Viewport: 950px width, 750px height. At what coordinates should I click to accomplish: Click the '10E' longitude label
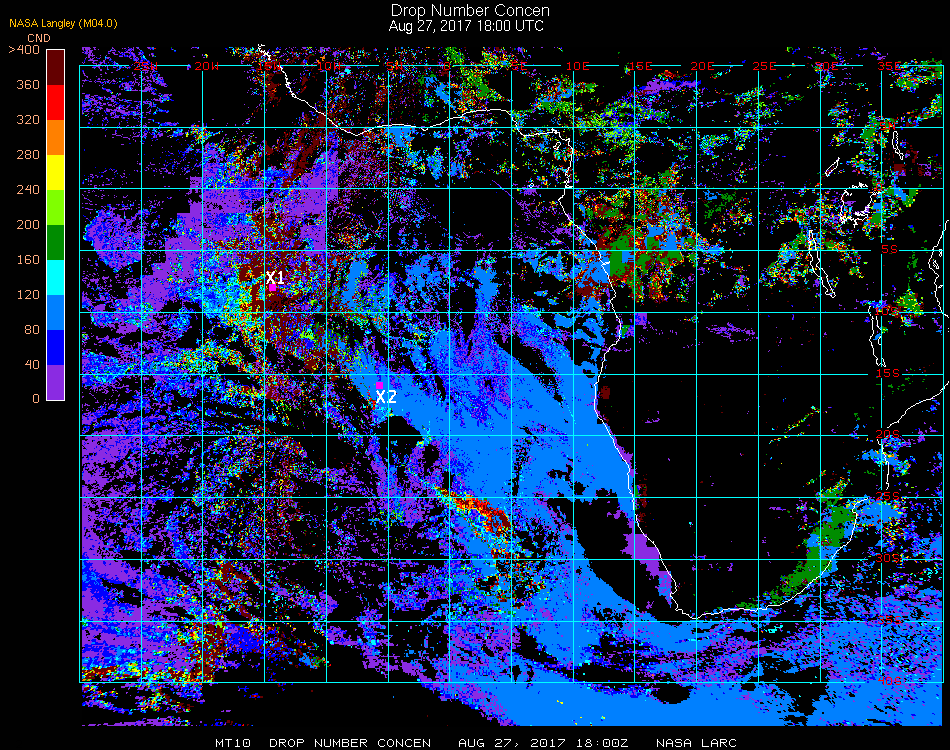pos(577,66)
